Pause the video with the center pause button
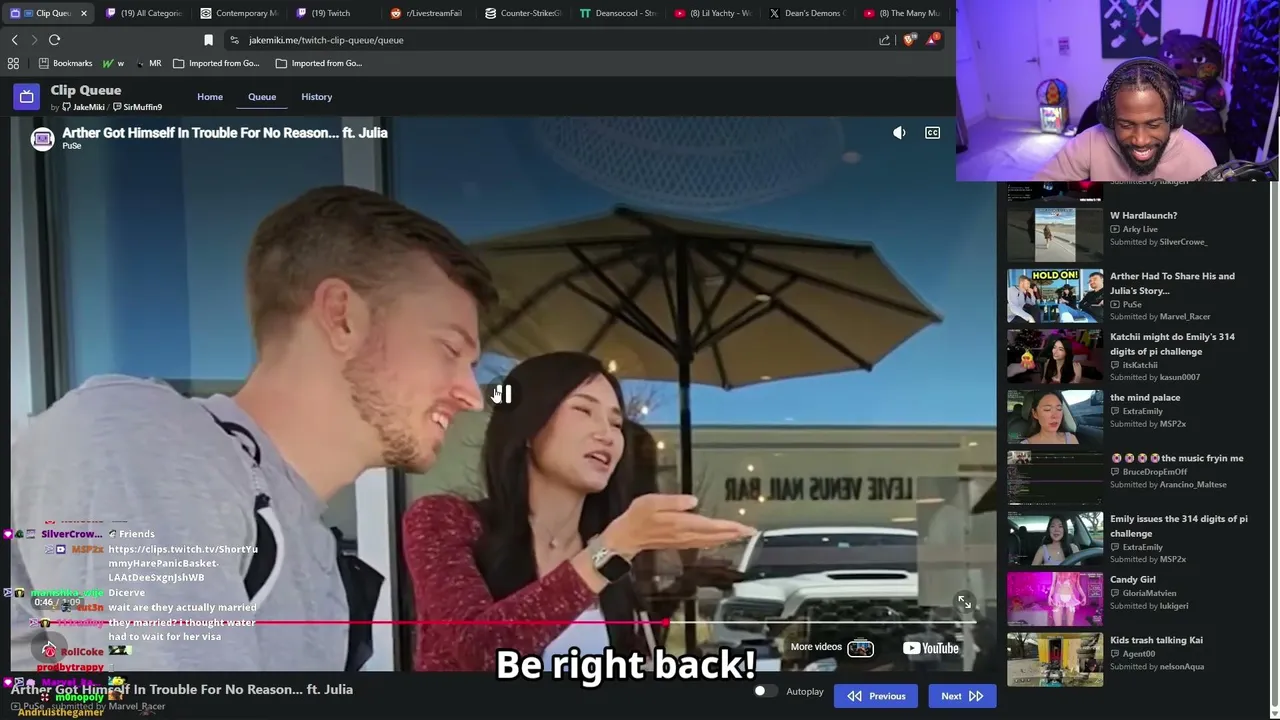Screen dimensions: 1280x720 502,394
